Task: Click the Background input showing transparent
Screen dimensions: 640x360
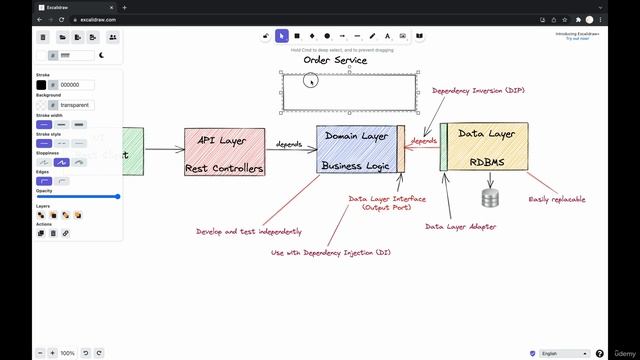Action: 76,105
